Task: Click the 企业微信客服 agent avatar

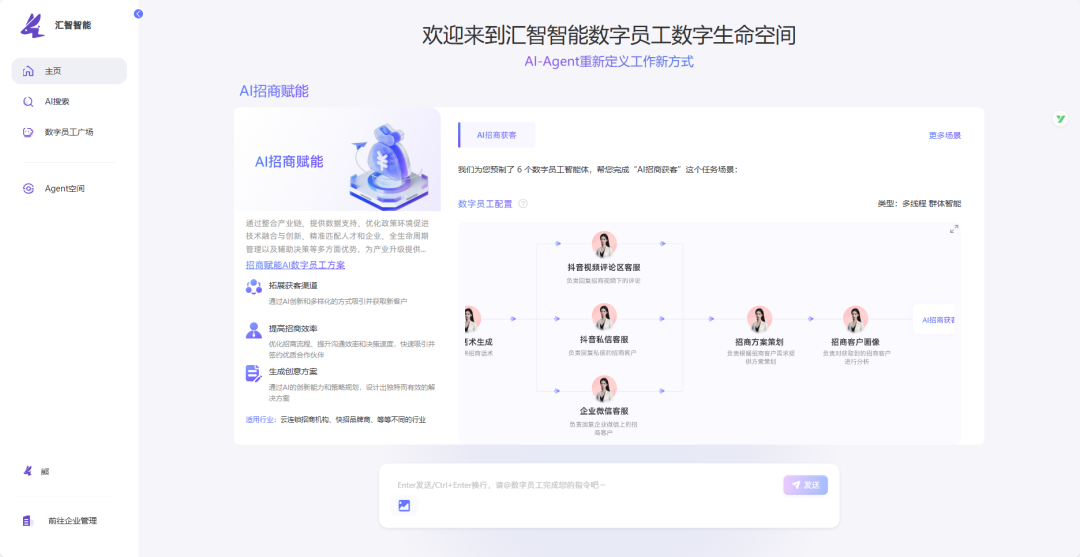Action: click(x=604, y=389)
